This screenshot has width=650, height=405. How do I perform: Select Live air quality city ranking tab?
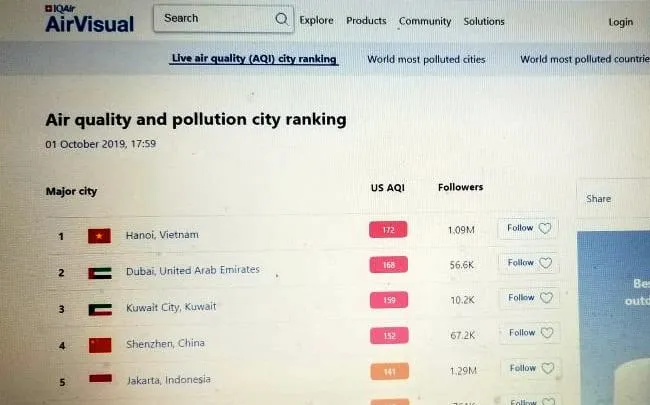[254, 60]
